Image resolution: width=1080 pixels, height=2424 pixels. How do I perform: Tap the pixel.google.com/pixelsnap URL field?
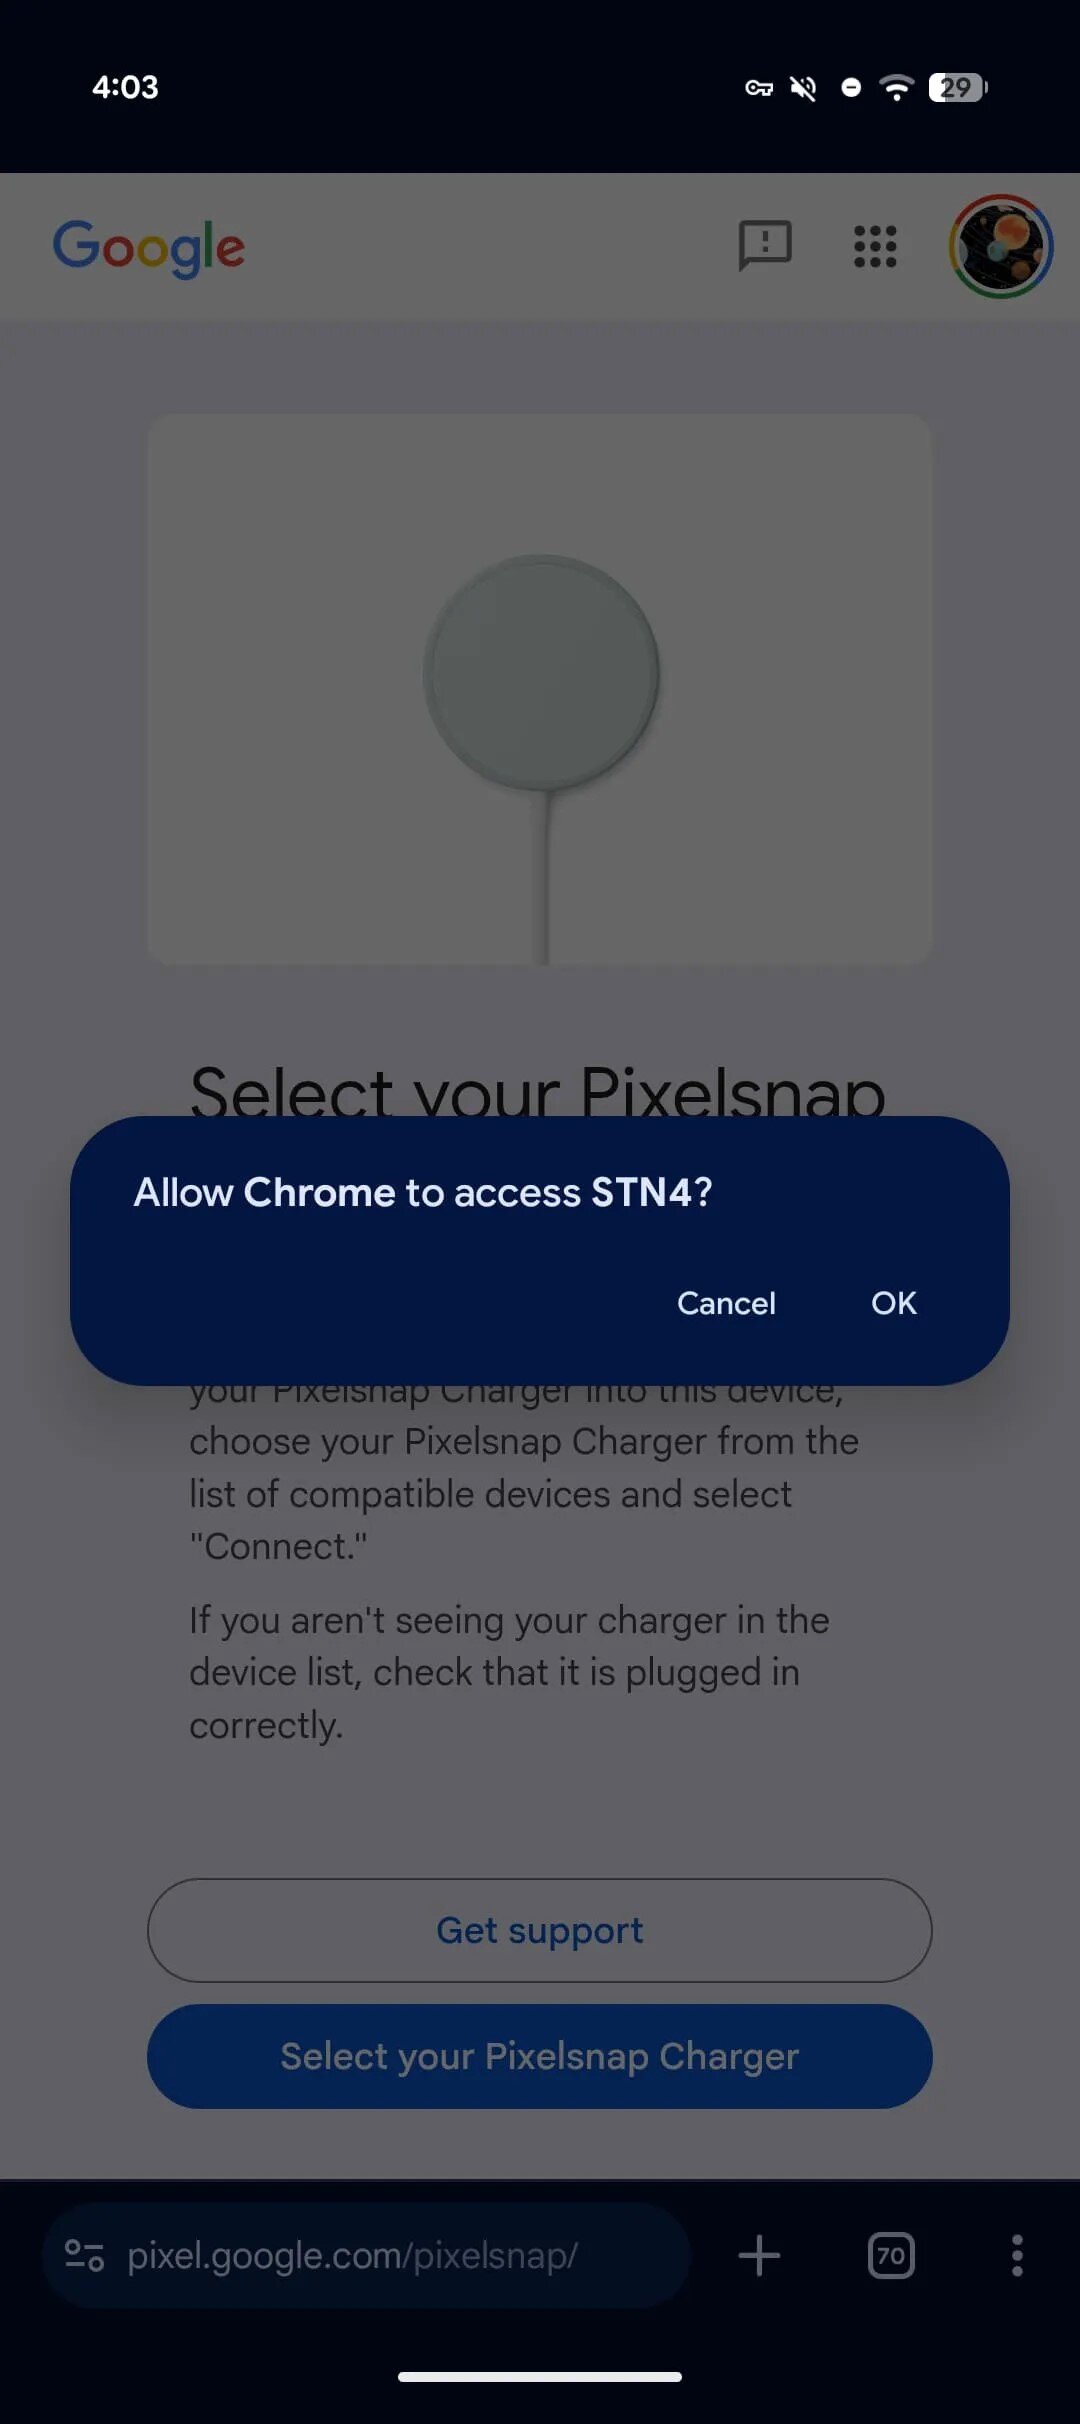point(366,2256)
